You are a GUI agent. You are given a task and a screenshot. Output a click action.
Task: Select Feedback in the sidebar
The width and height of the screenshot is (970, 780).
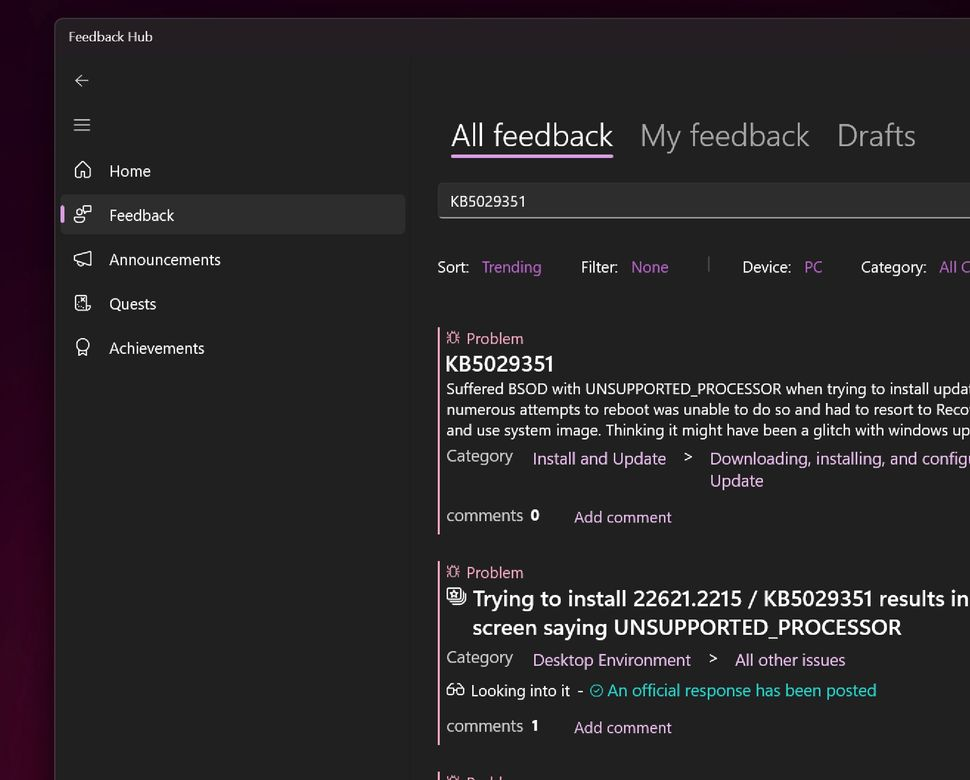233,215
